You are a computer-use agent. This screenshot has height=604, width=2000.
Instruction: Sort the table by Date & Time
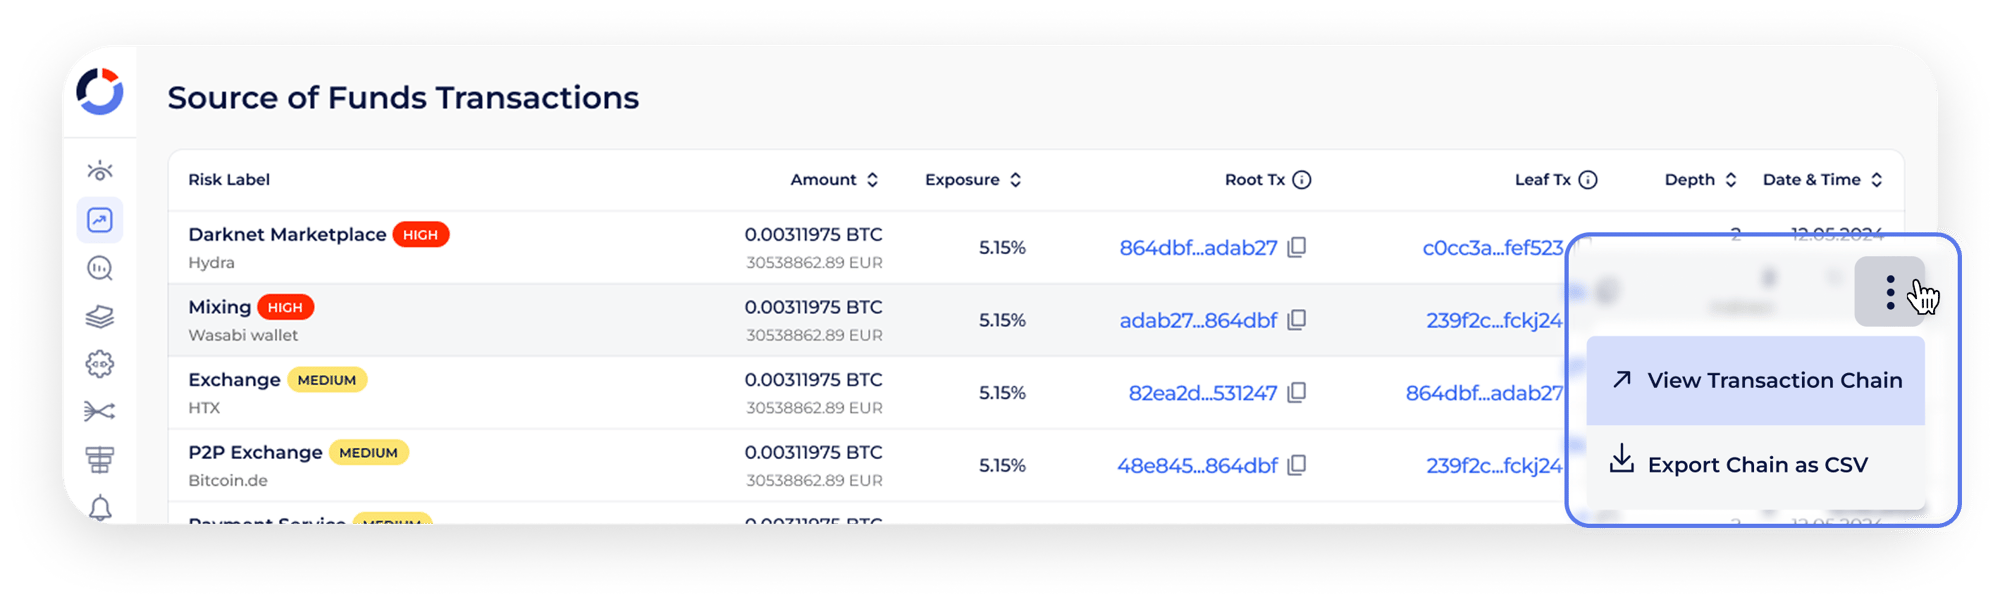coord(1877,180)
